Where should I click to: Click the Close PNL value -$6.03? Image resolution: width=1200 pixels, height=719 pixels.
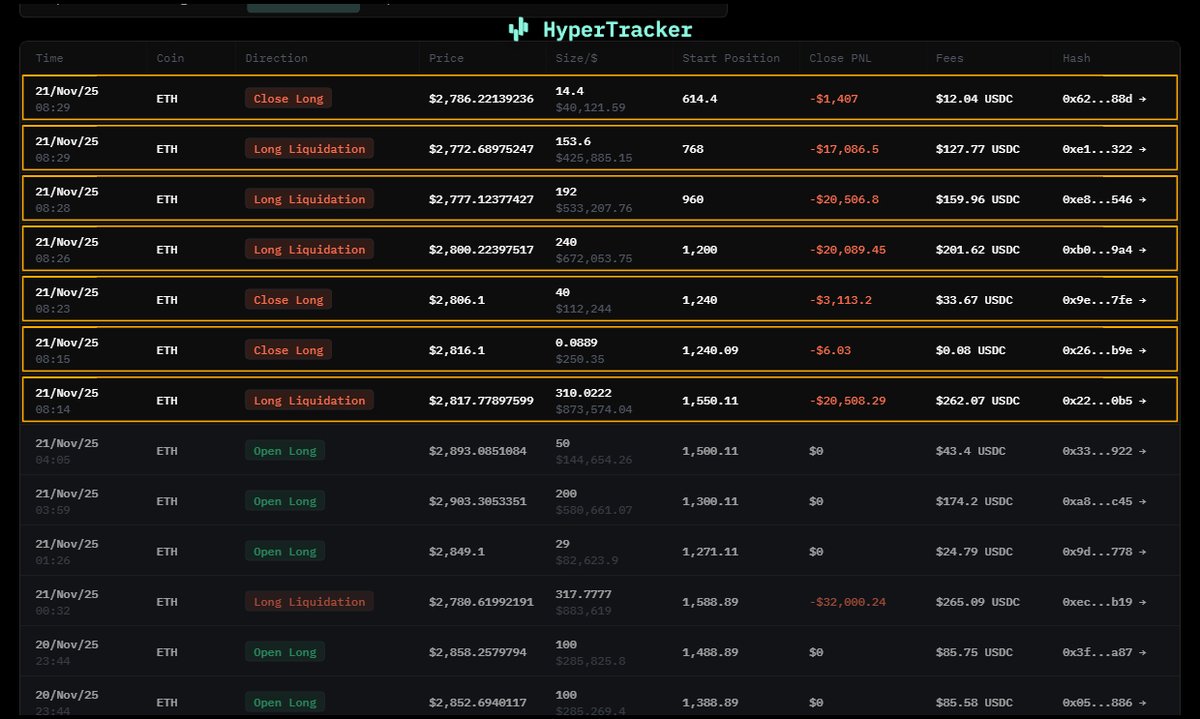pyautogui.click(x=830, y=350)
